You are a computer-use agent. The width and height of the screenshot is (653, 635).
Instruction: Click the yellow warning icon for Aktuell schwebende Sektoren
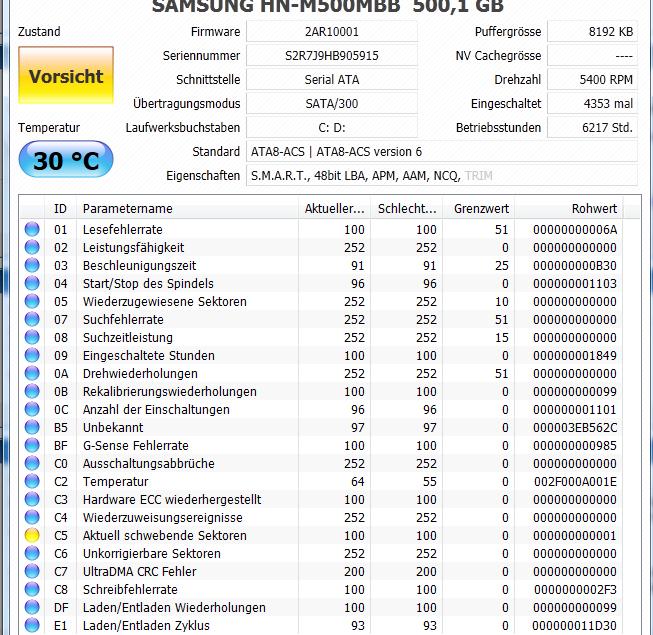pyautogui.click(x=32, y=535)
